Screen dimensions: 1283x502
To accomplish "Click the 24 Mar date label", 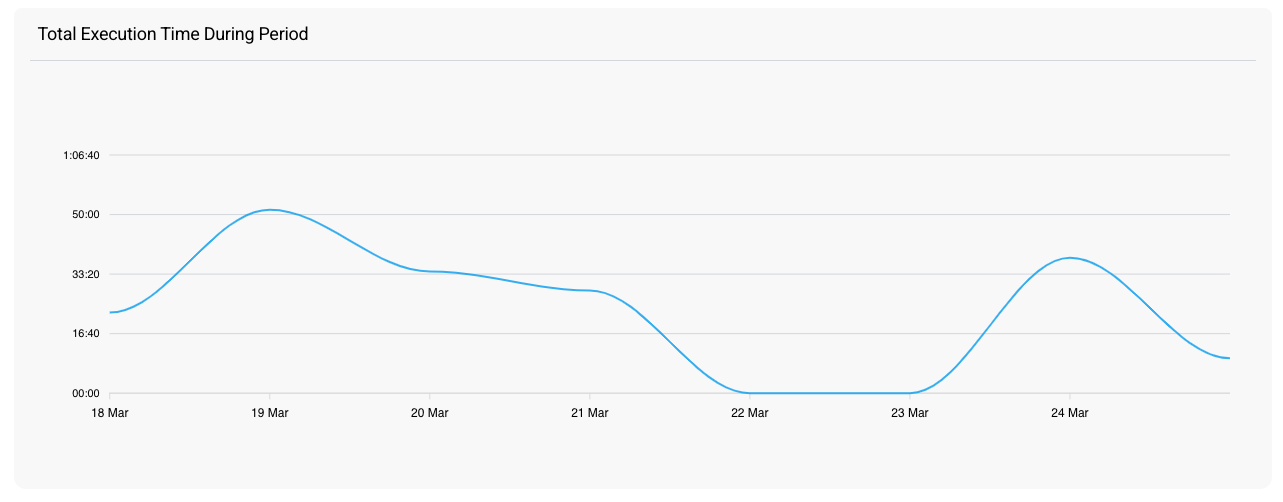I will pyautogui.click(x=1070, y=413).
